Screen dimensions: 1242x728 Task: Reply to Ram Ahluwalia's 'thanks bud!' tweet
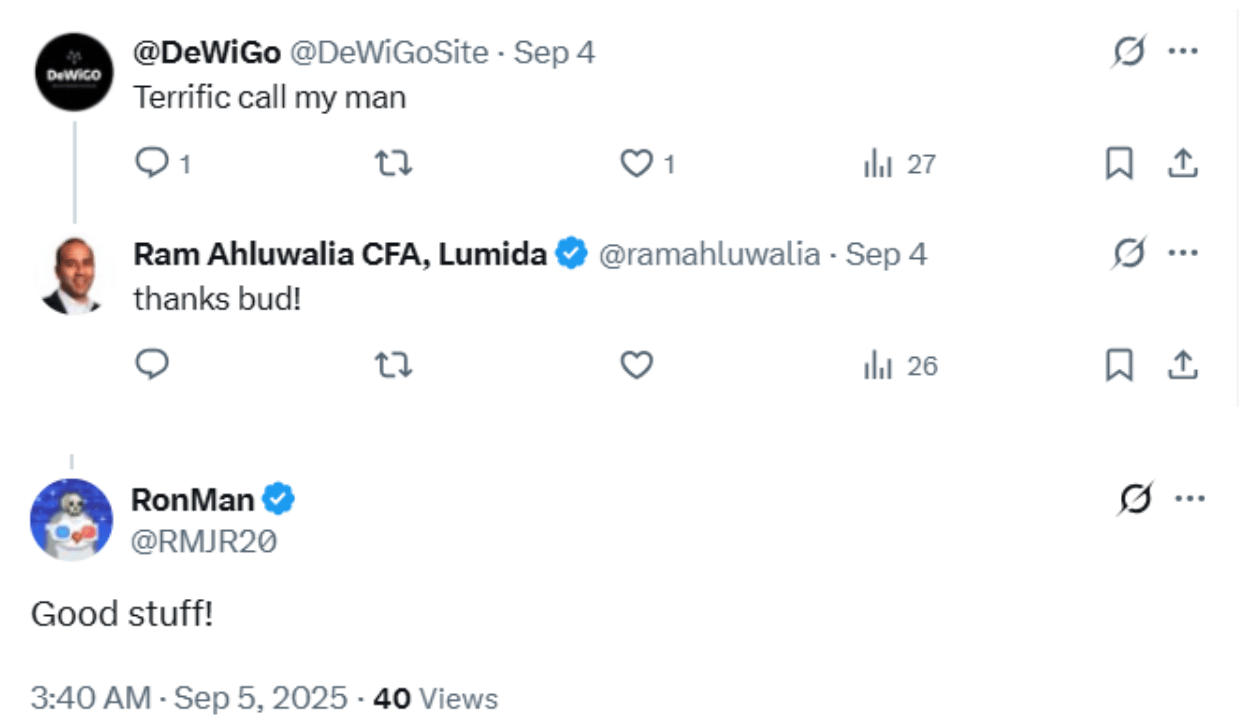152,366
